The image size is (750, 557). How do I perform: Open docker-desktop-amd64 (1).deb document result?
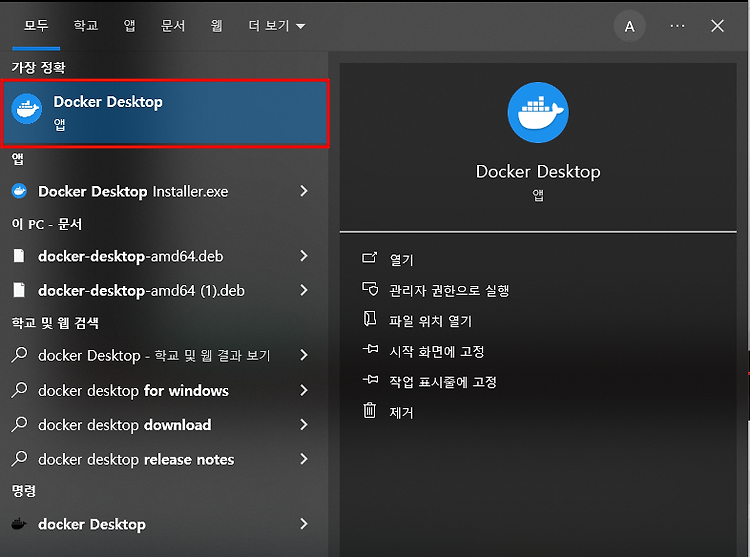164,291
